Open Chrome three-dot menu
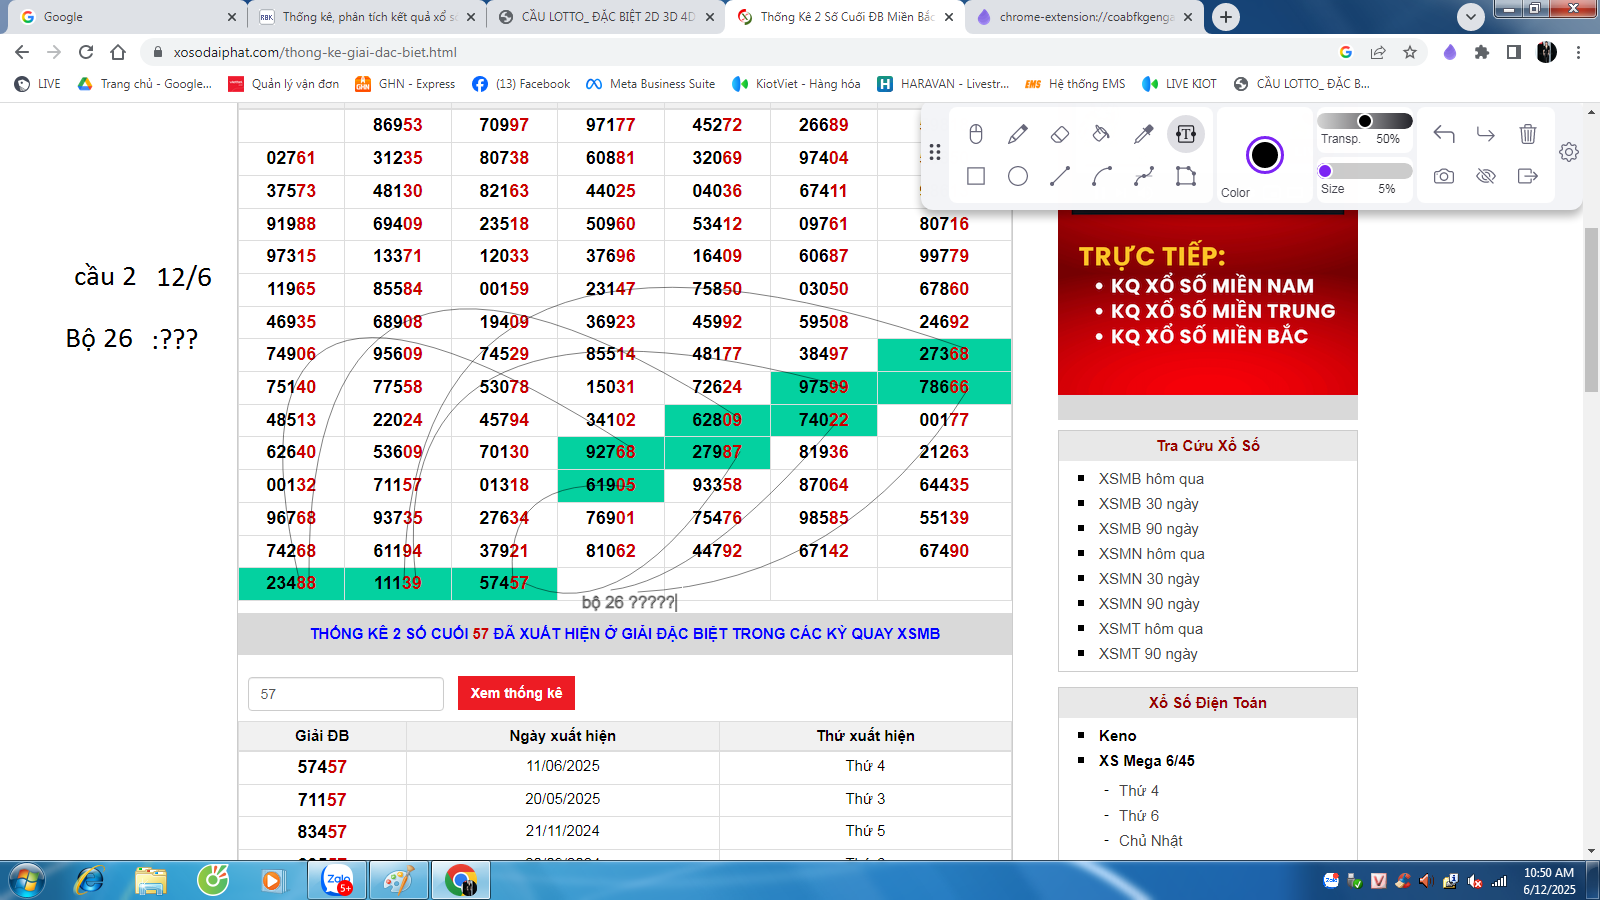1600x900 pixels. pyautogui.click(x=1579, y=52)
